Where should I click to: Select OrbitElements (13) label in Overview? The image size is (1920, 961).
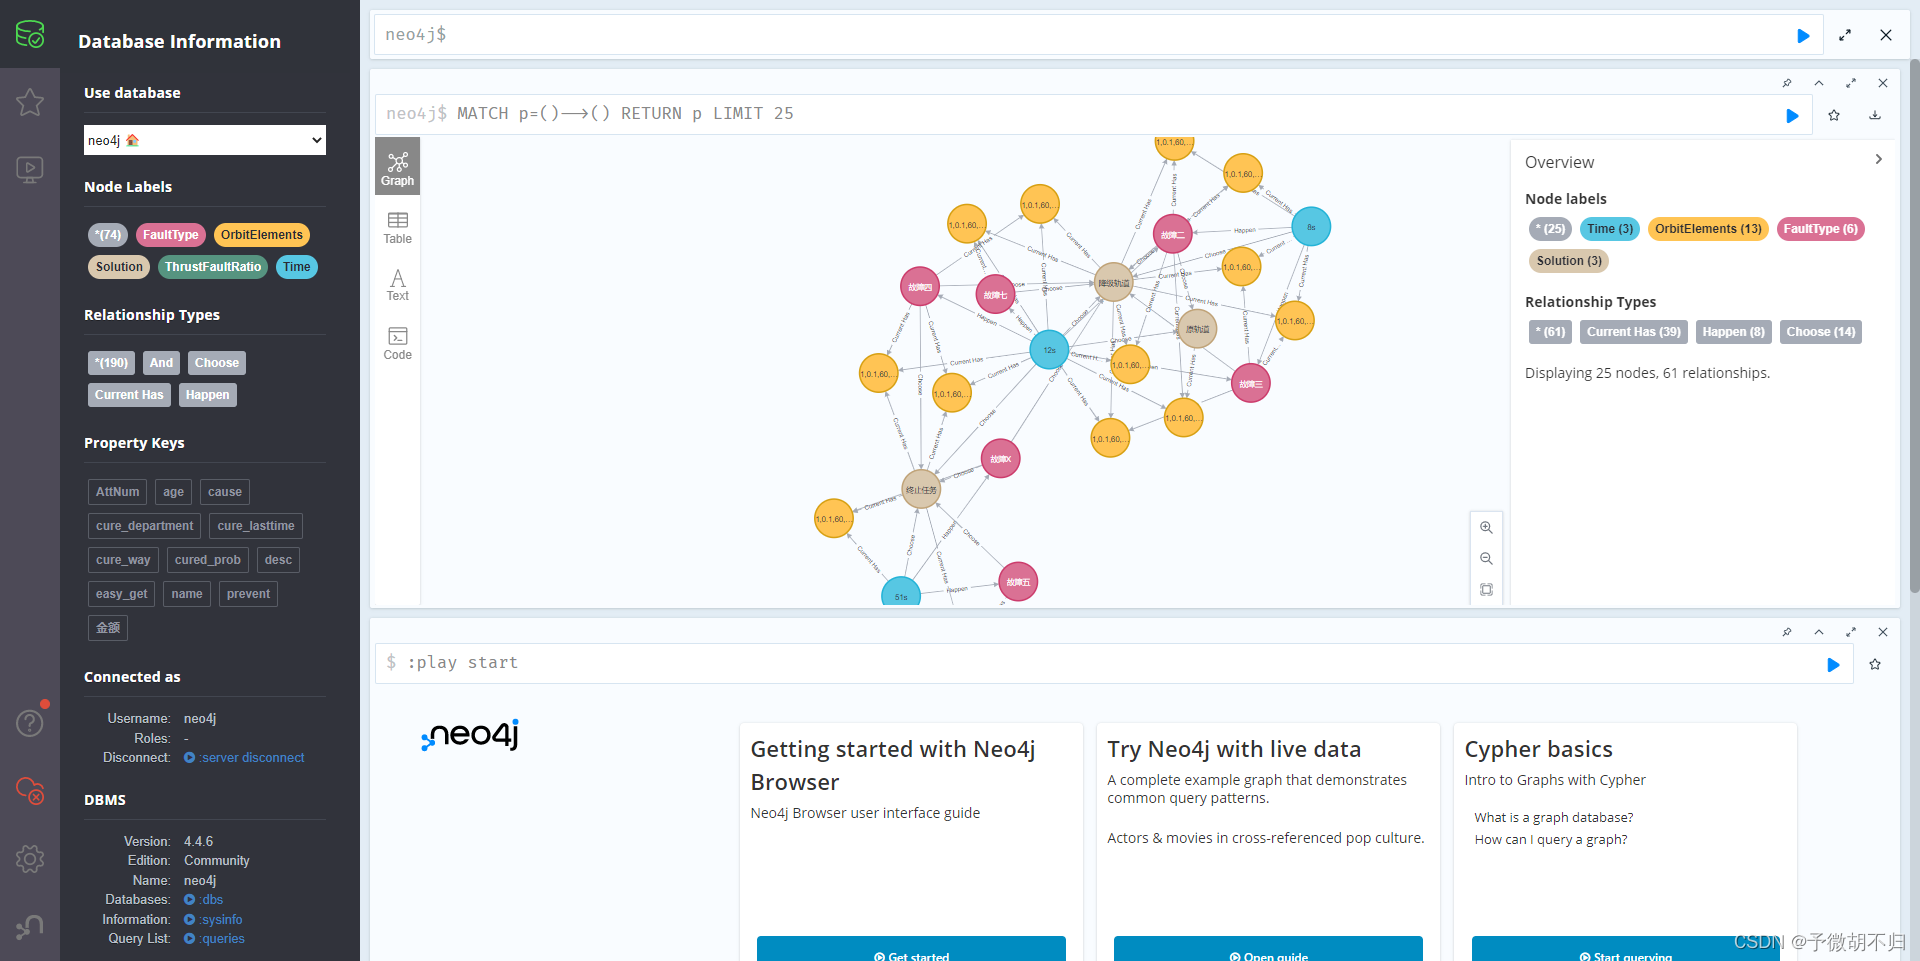point(1708,229)
